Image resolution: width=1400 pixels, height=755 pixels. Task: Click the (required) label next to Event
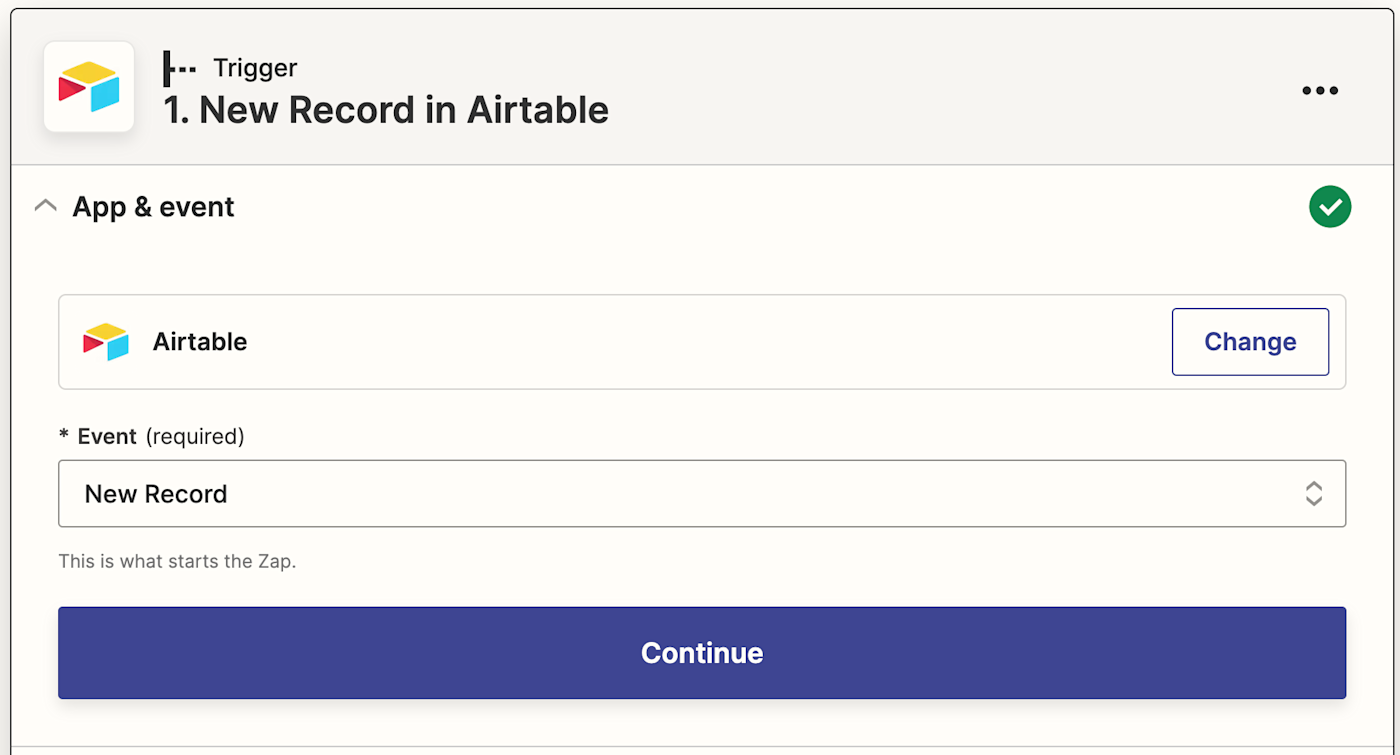pyautogui.click(x=195, y=436)
